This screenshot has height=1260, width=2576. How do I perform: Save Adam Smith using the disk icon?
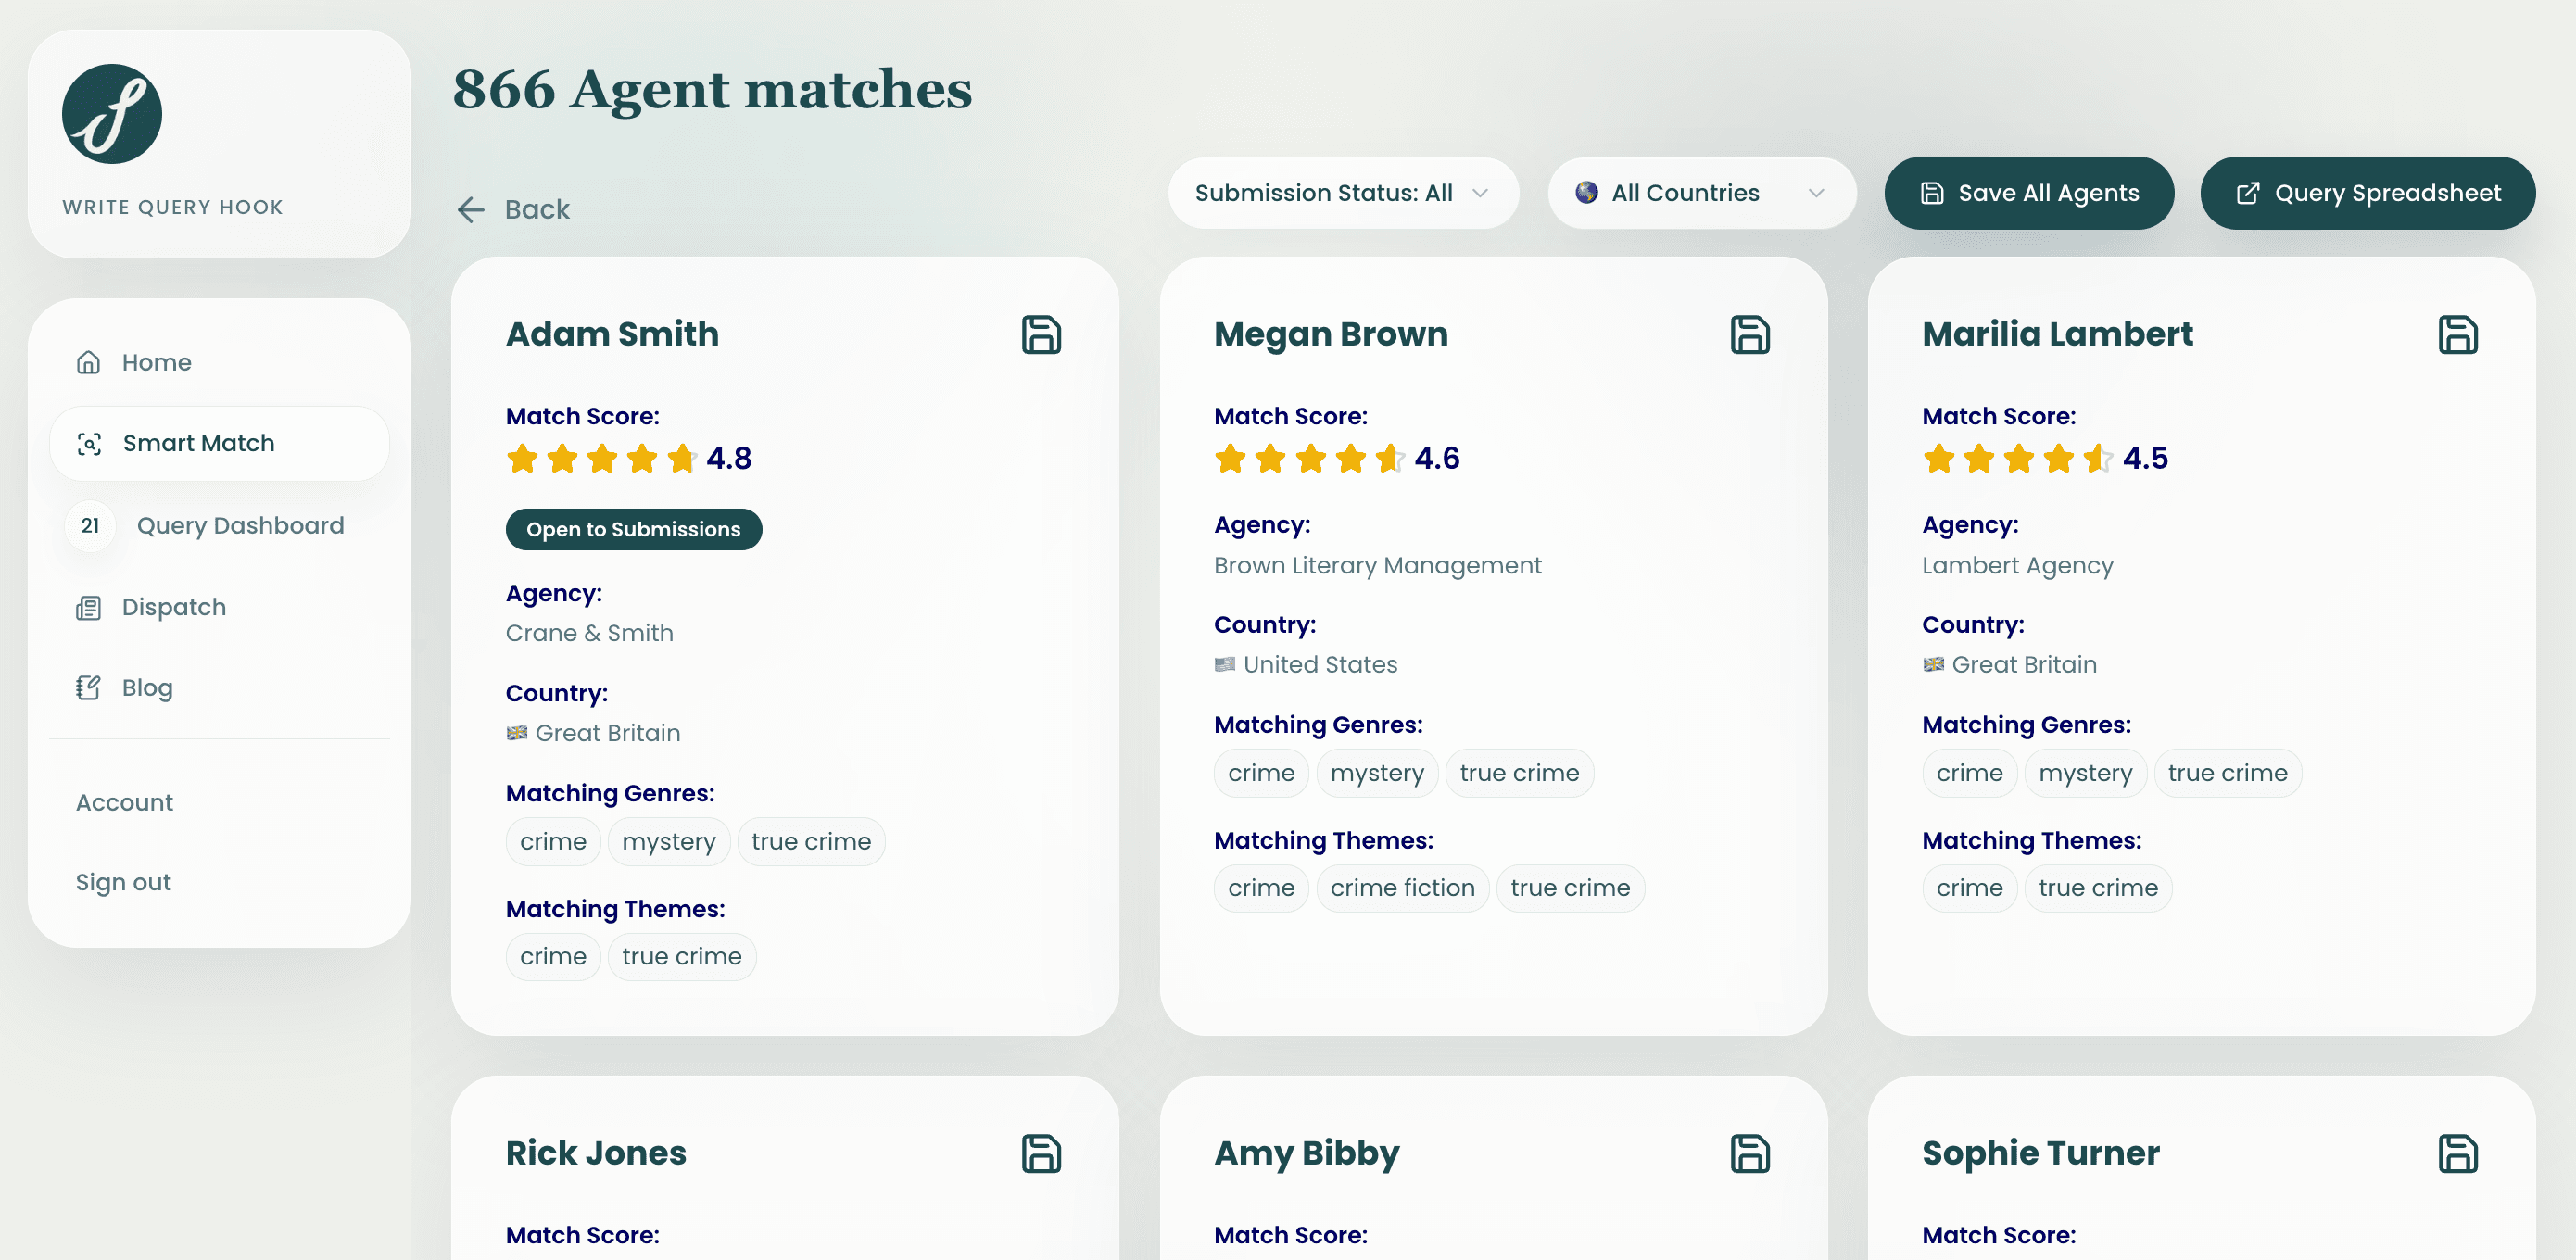1041,335
